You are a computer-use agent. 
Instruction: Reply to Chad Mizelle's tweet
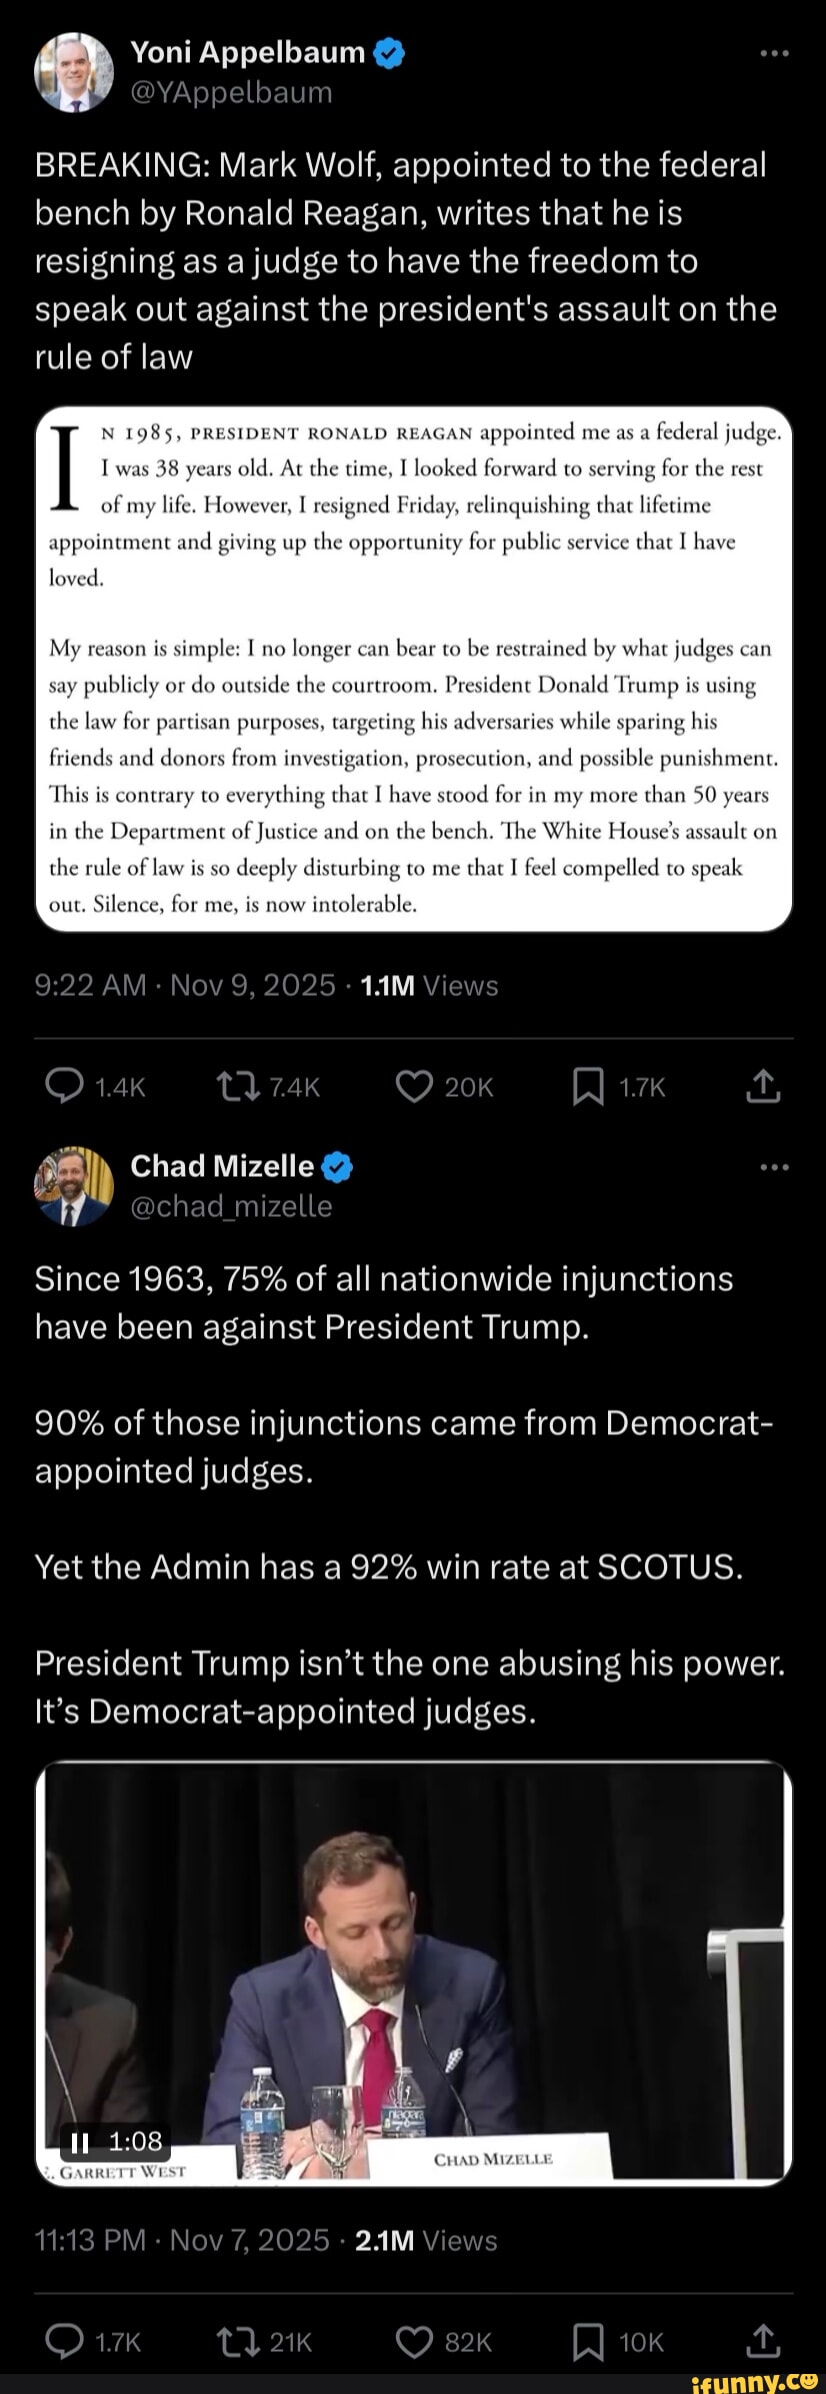click(x=65, y=2342)
